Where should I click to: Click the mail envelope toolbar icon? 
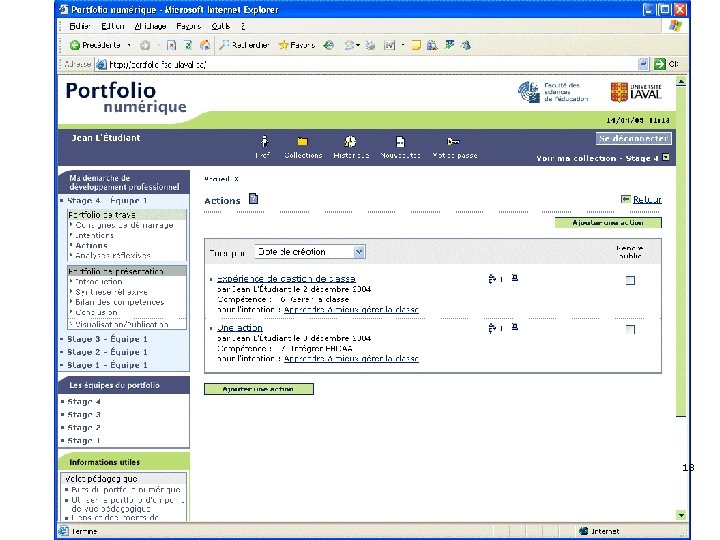coord(349,45)
